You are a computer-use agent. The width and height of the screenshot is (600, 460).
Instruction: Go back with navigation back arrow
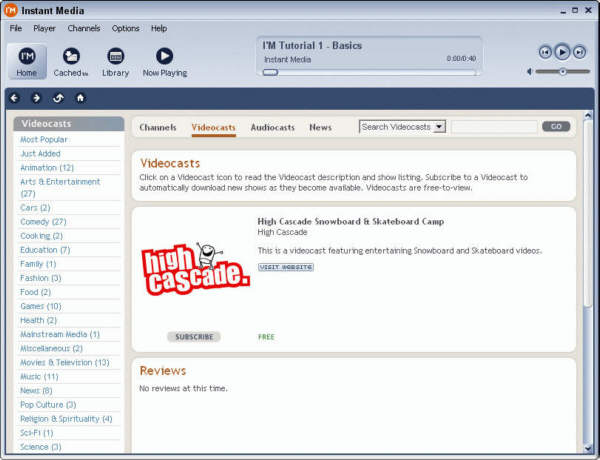[x=15, y=98]
